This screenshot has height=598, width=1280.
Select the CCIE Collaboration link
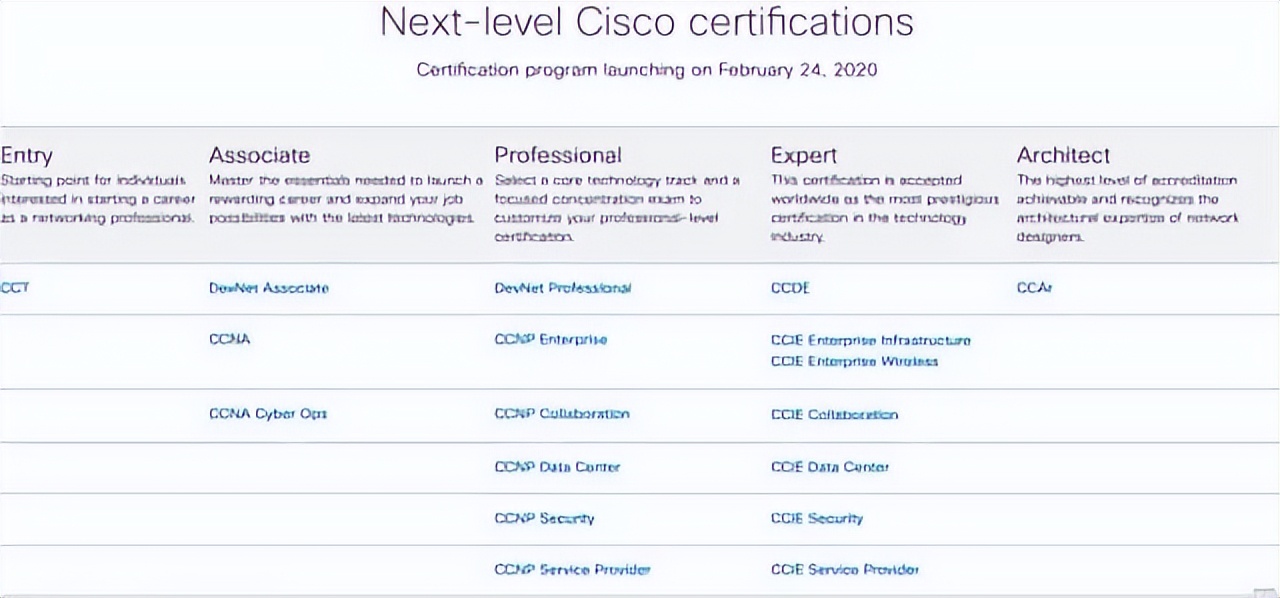coord(834,414)
